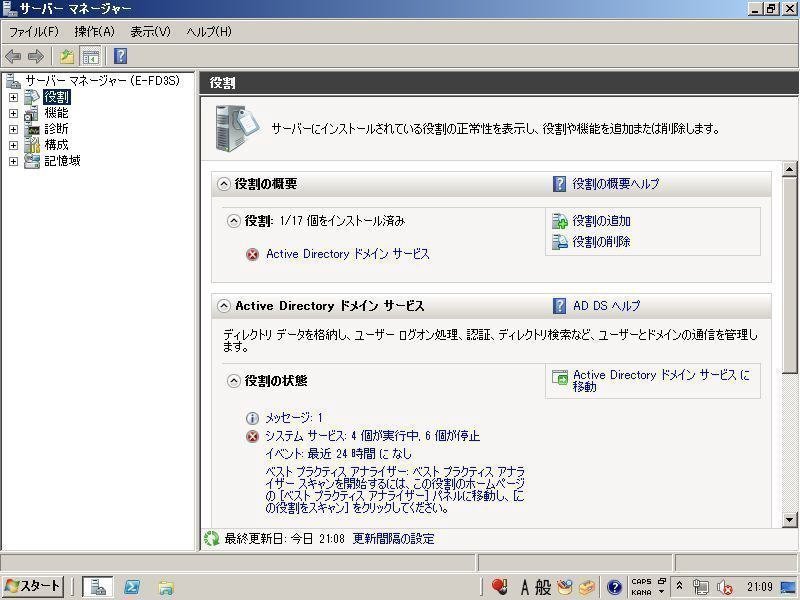Collapse the 役割: 1/17 個 subsection
The image size is (800, 600).
click(233, 221)
